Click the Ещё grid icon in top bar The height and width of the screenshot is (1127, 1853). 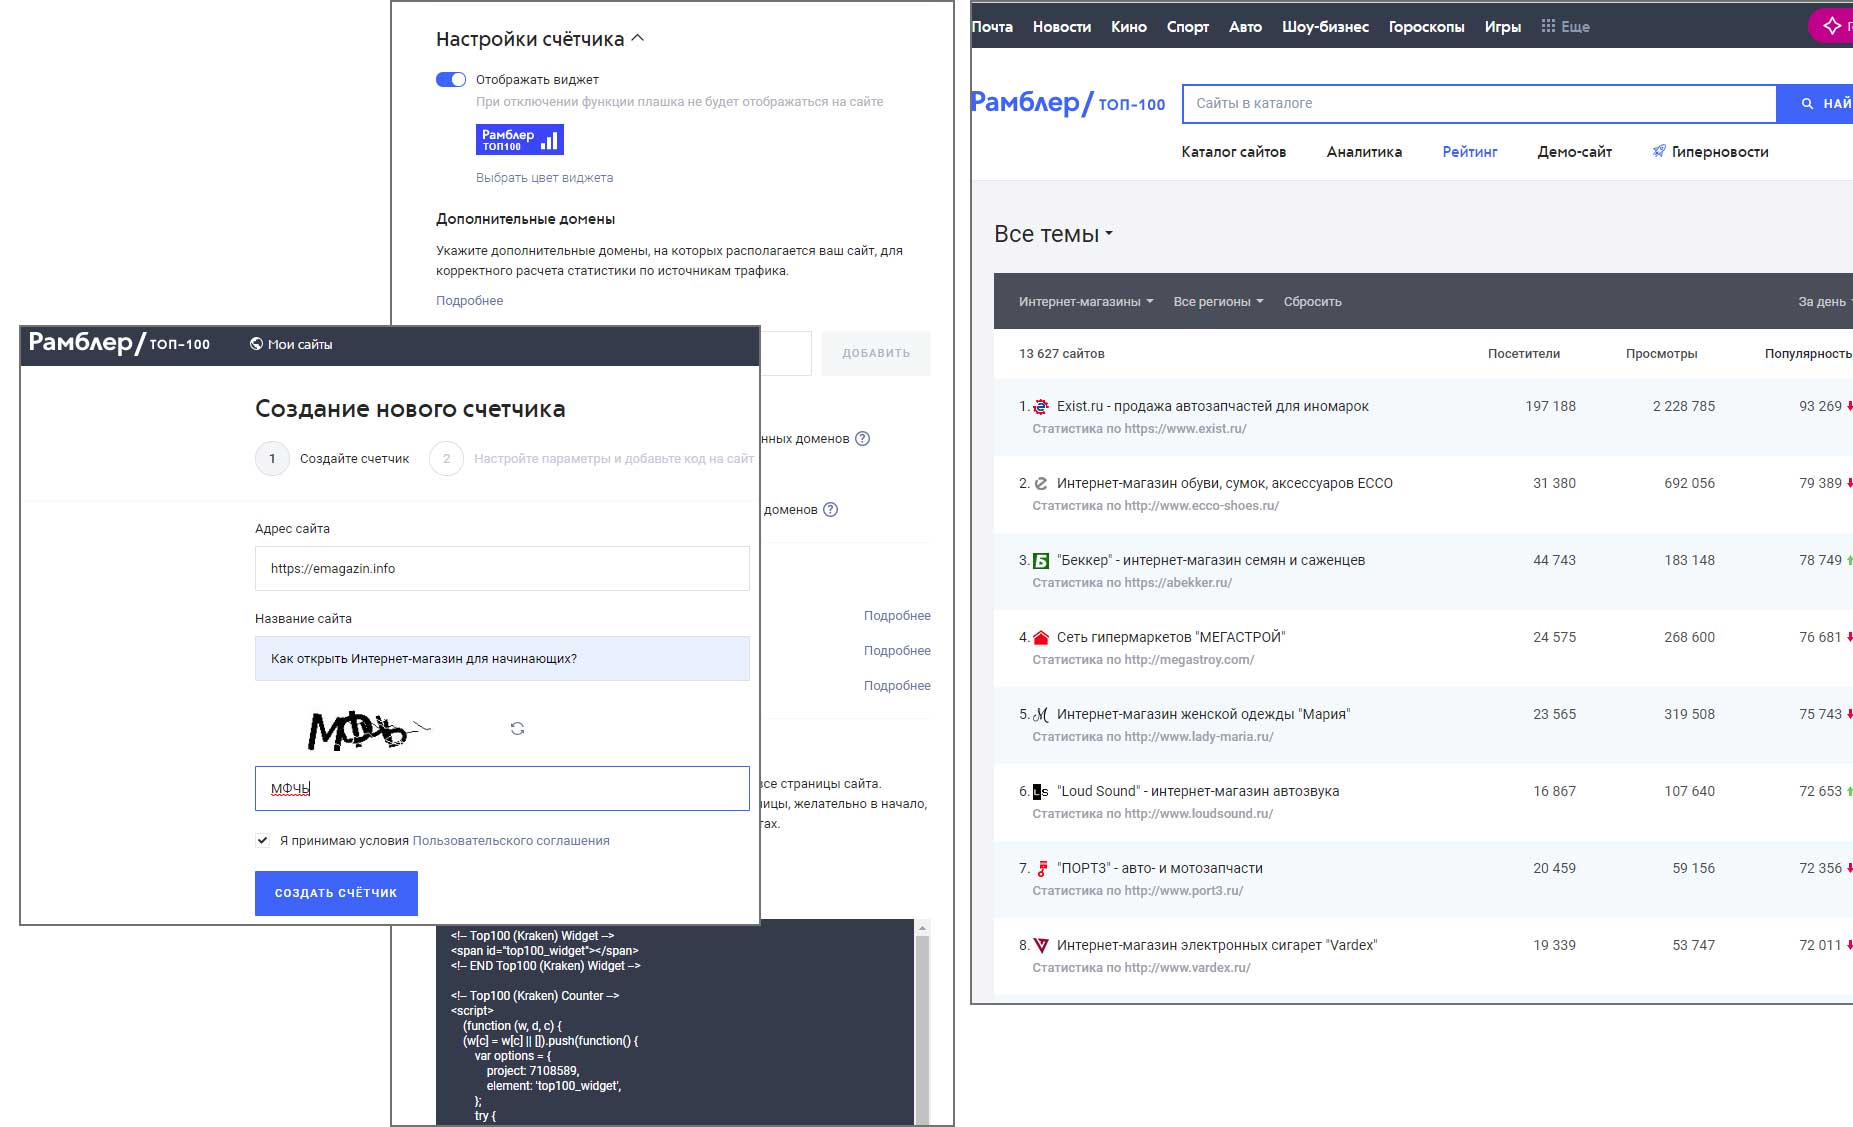click(1548, 26)
